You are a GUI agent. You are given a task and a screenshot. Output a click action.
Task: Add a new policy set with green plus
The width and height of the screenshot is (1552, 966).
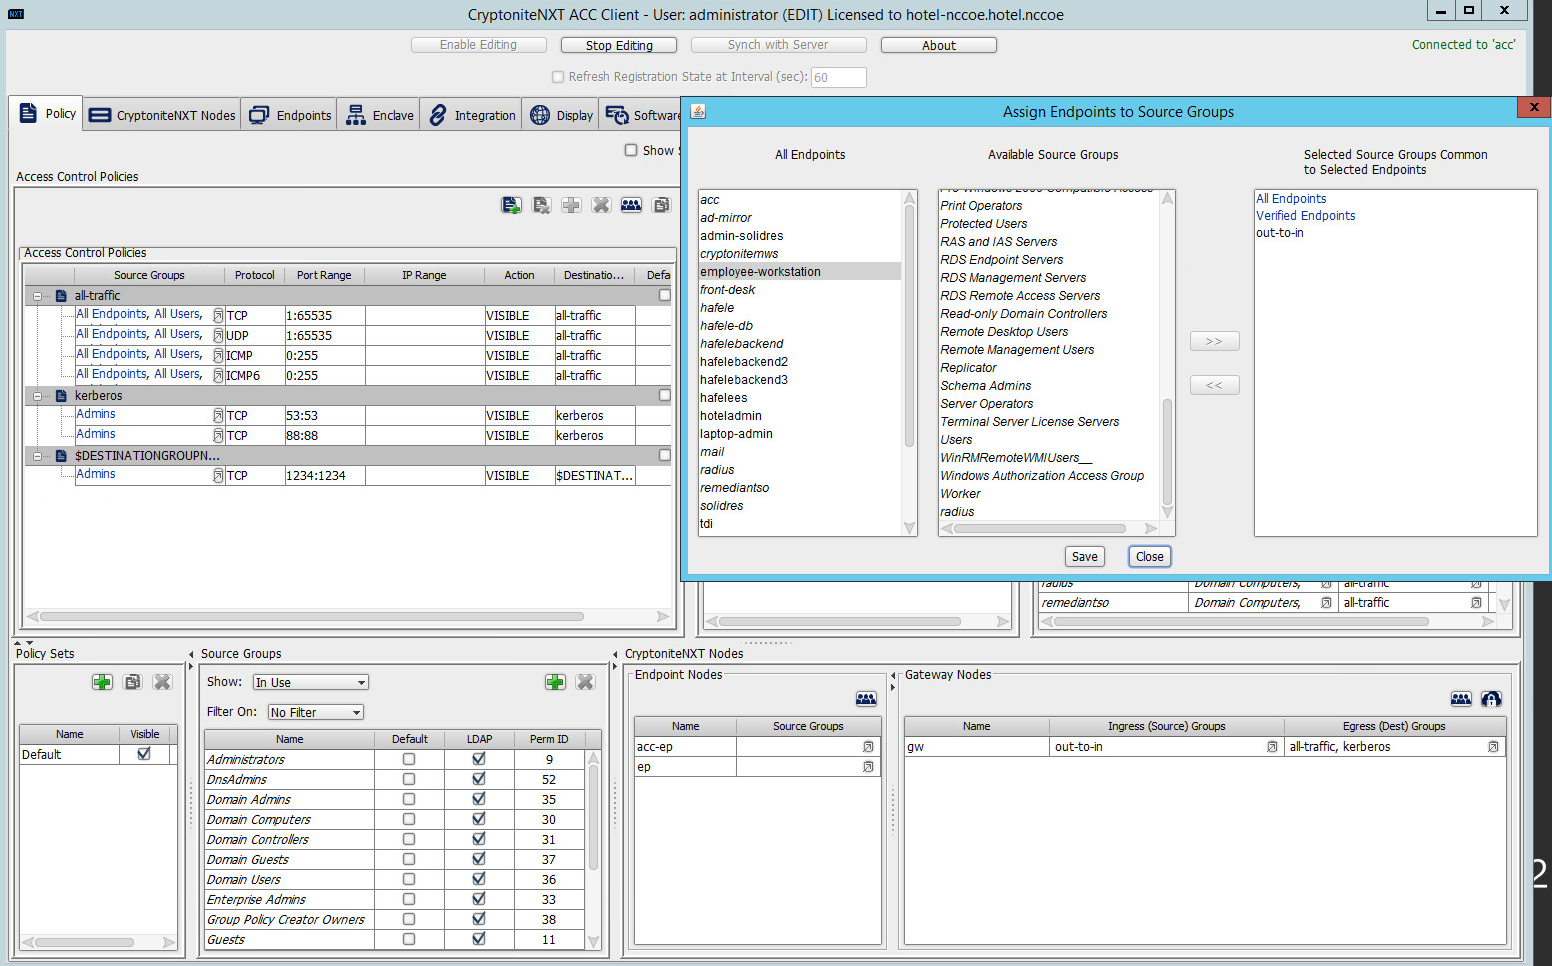click(x=102, y=682)
